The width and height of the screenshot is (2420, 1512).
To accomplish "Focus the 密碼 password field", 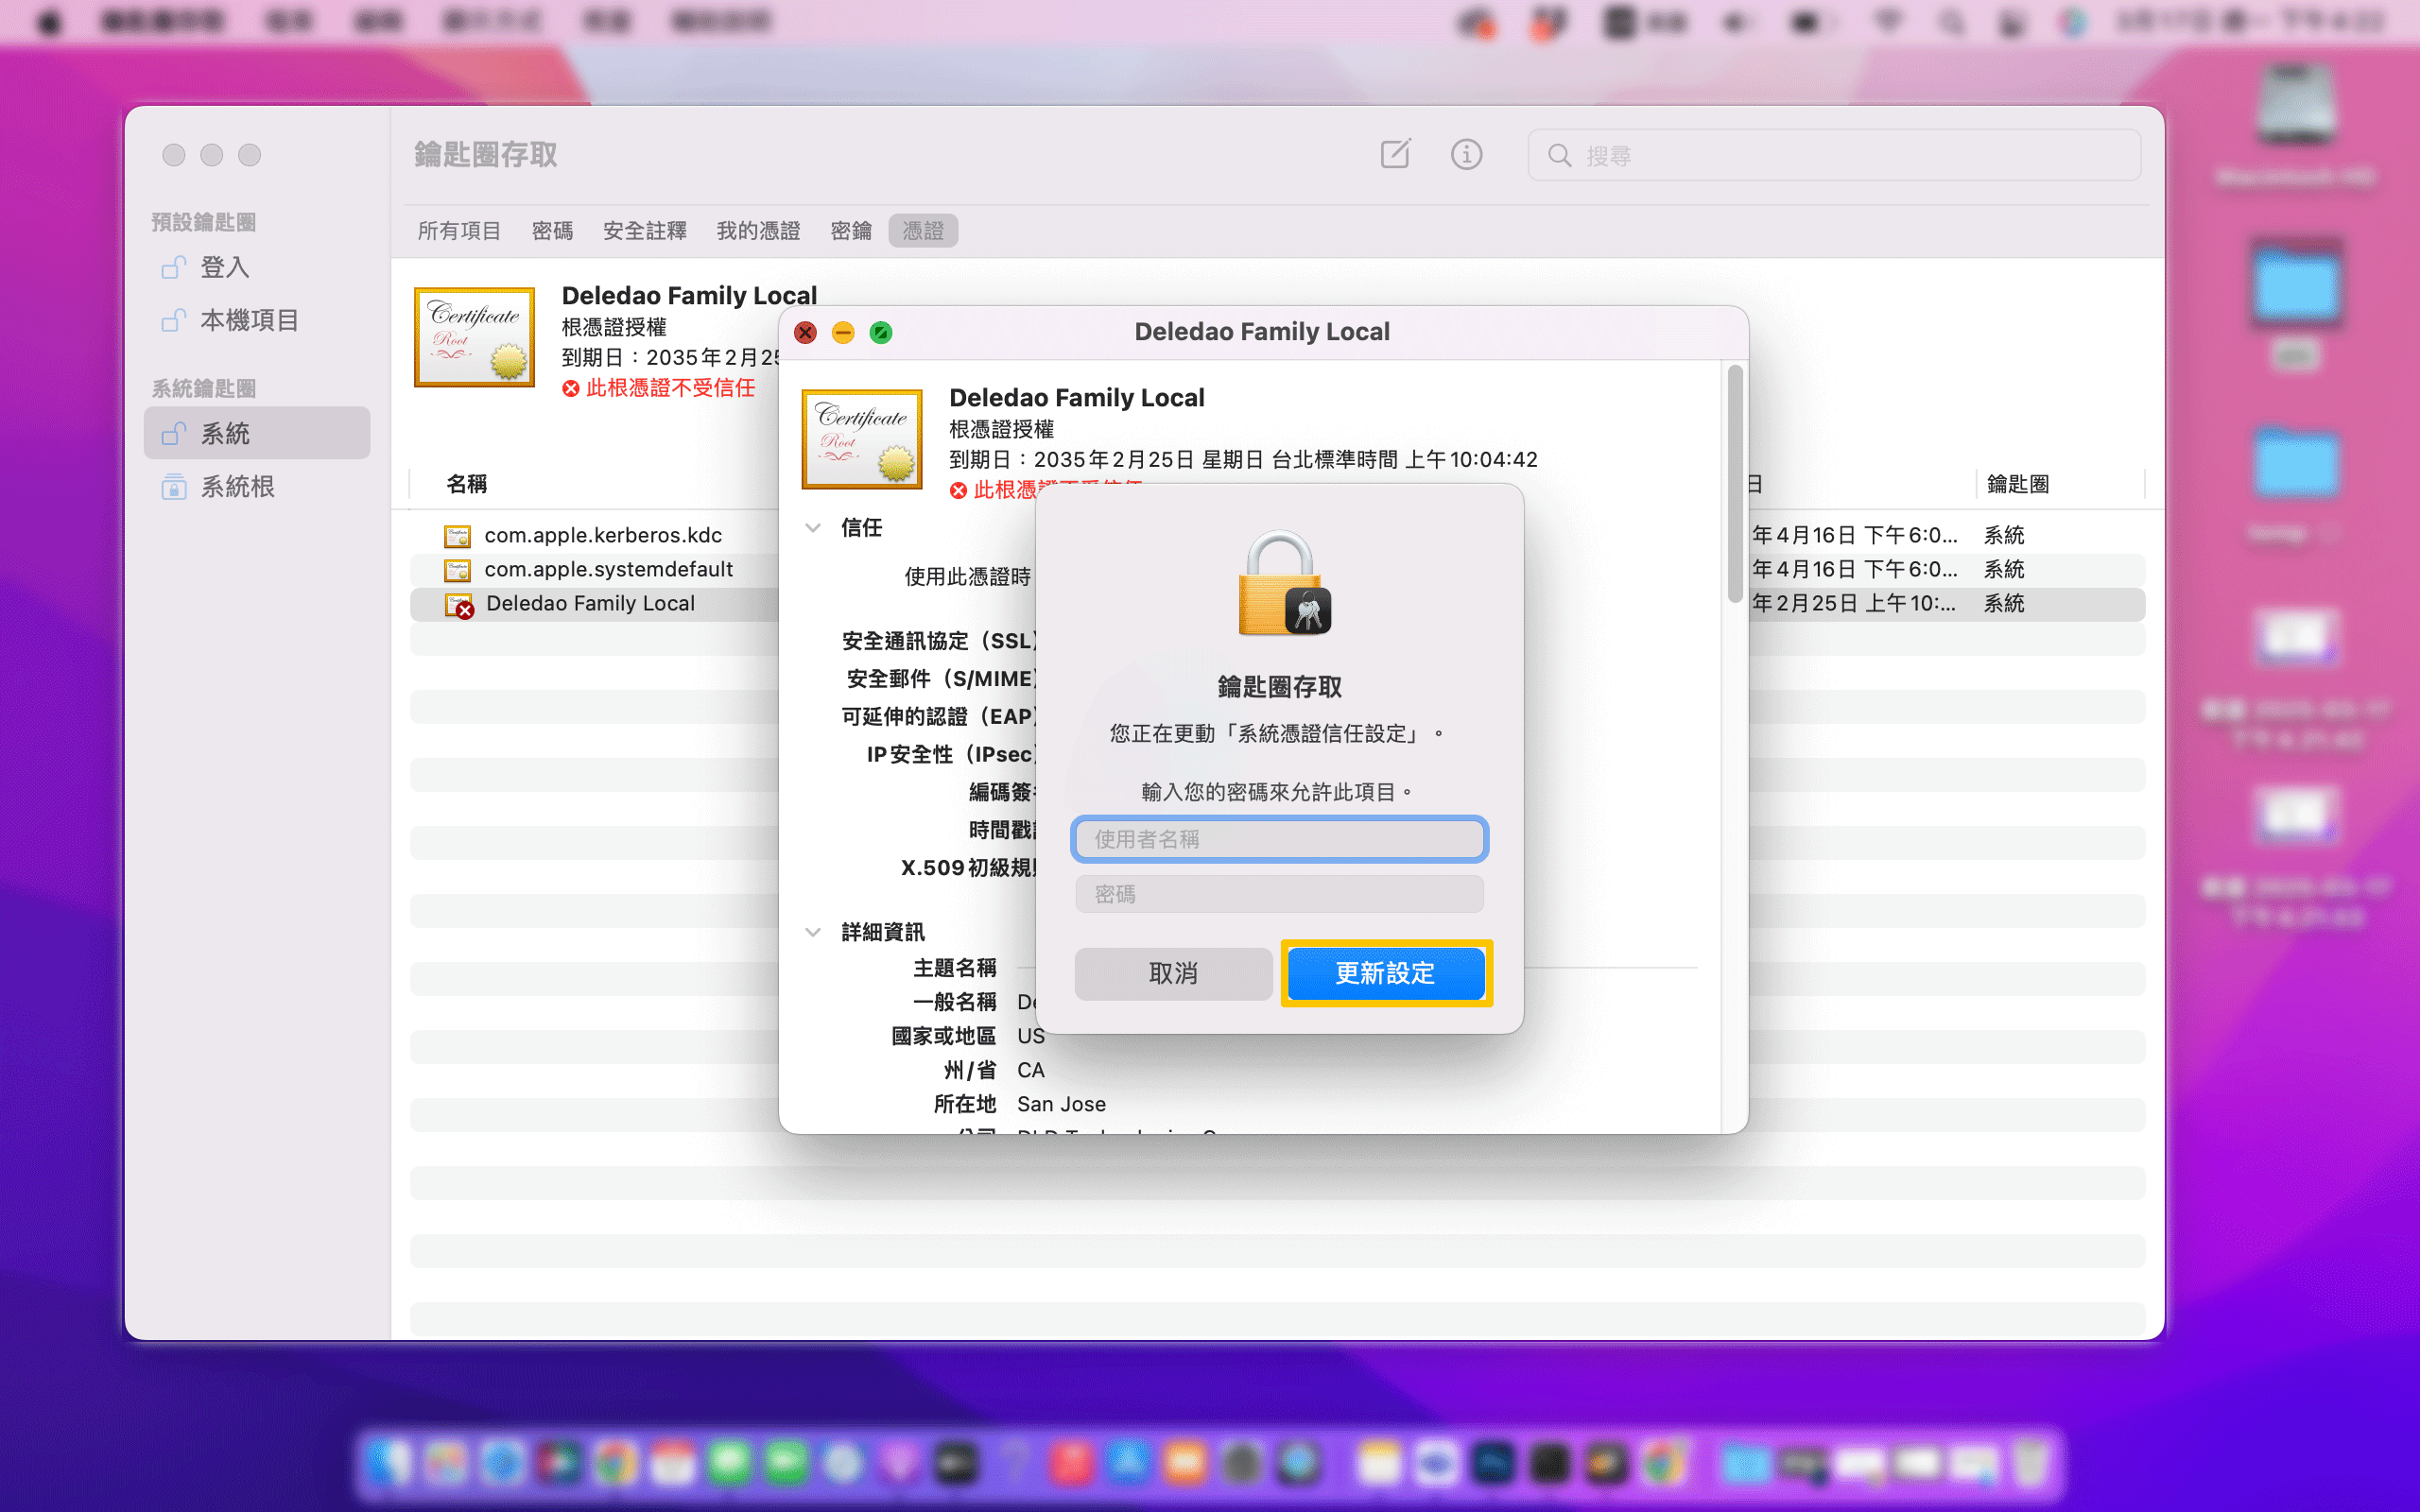I will click(1279, 894).
